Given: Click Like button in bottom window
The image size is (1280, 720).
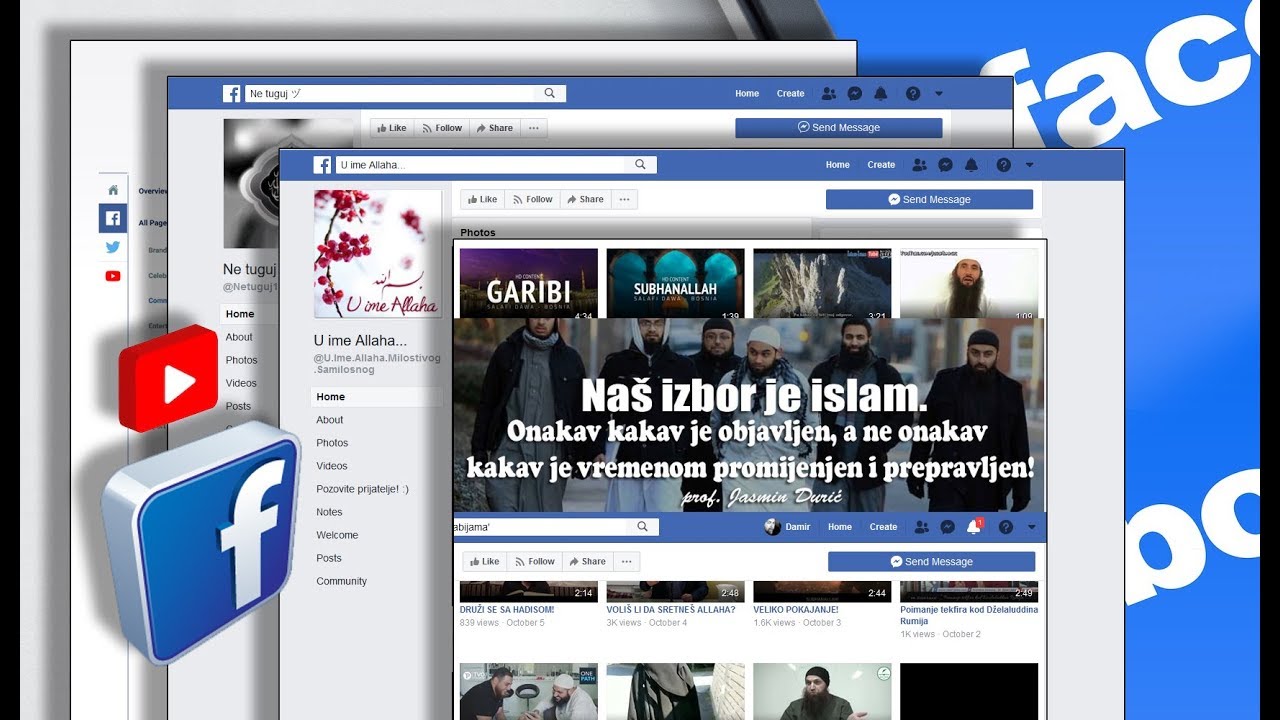Looking at the screenshot, I should (x=484, y=561).
